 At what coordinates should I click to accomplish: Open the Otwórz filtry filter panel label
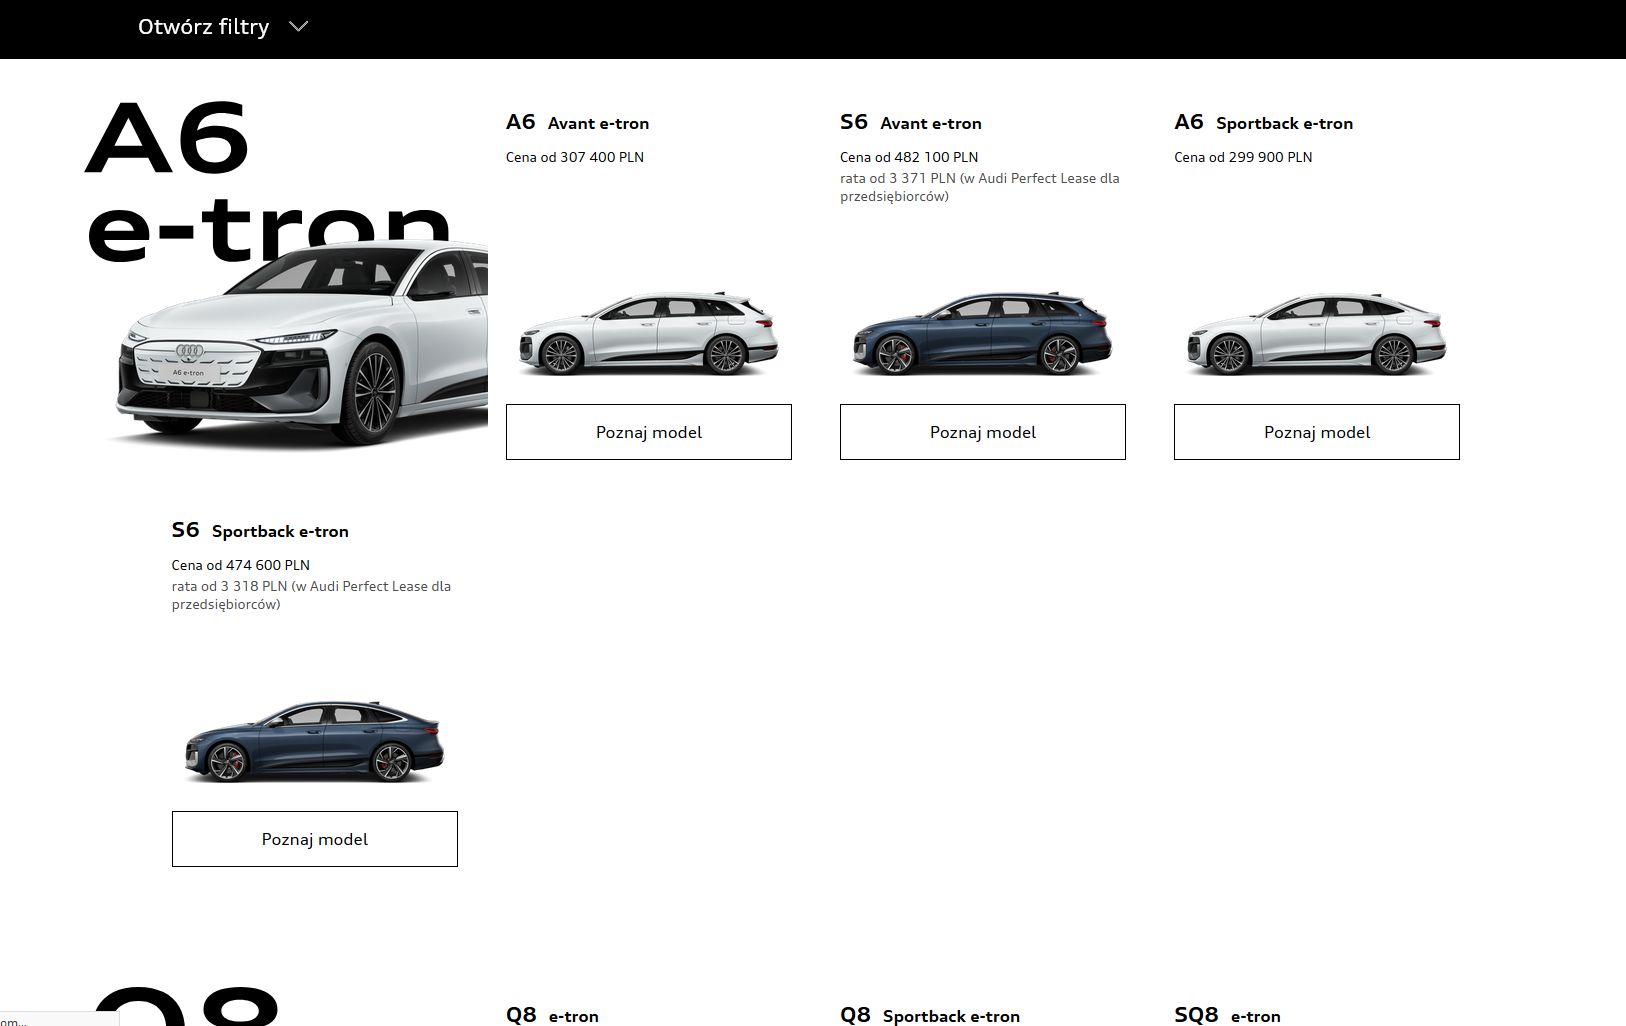click(x=204, y=27)
